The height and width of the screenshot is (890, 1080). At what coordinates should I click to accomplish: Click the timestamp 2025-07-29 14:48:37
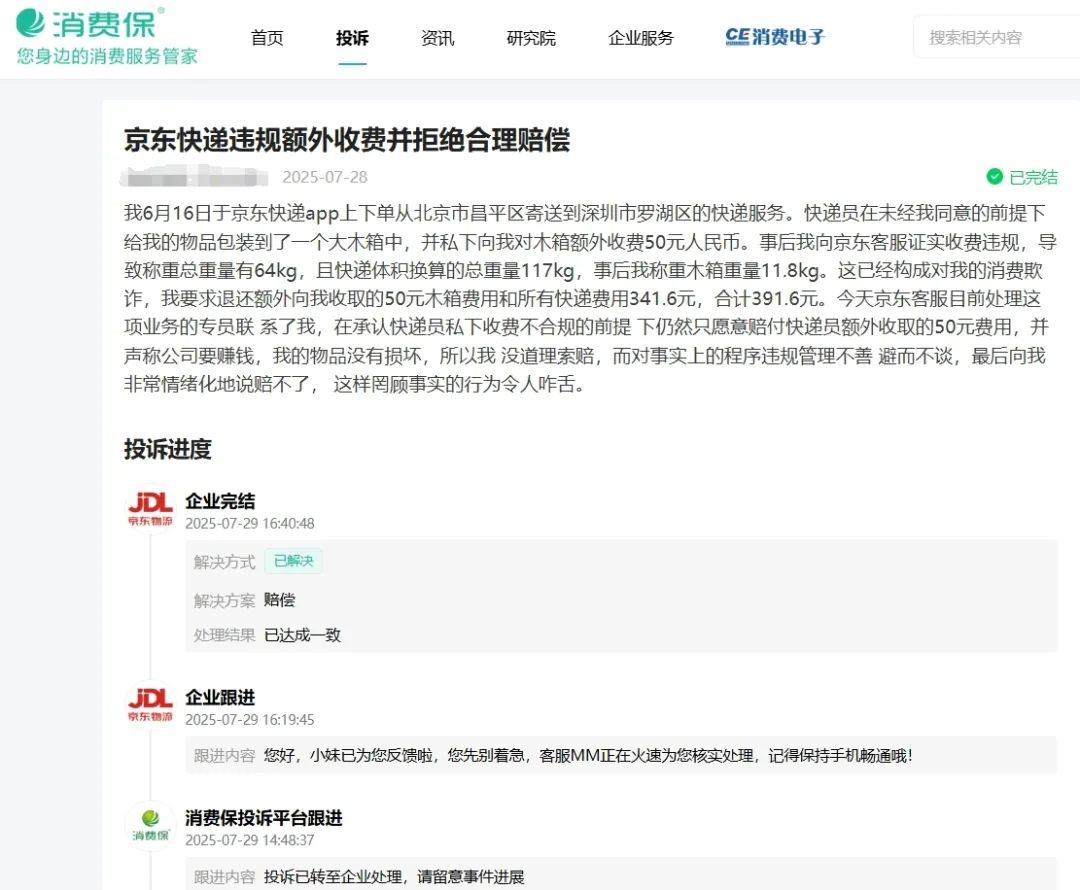[x=250, y=840]
